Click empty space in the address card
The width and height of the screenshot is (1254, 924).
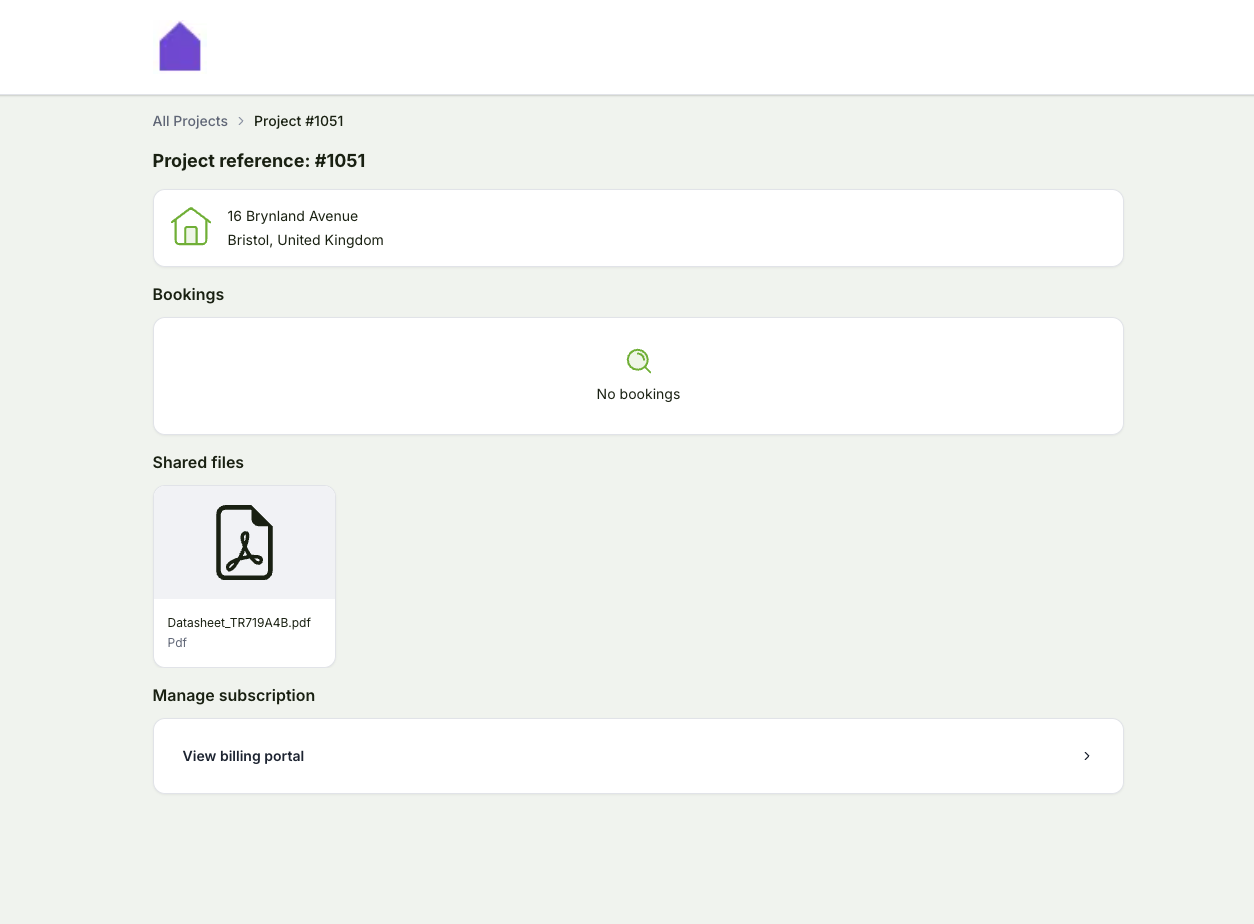(x=750, y=228)
